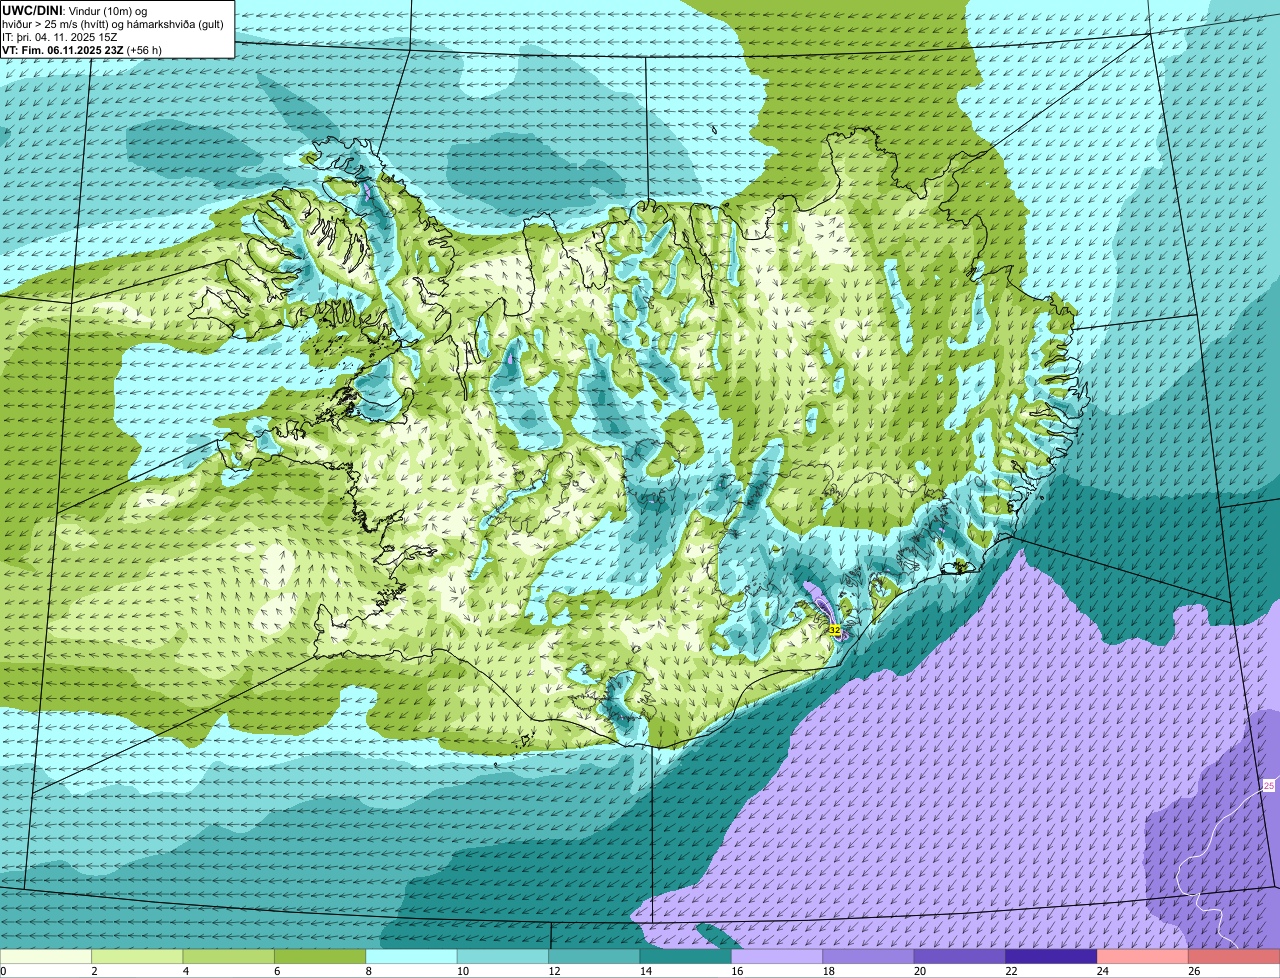1280x978 pixels.
Task: Click the '4' scale label
Action: [x=185, y=971]
